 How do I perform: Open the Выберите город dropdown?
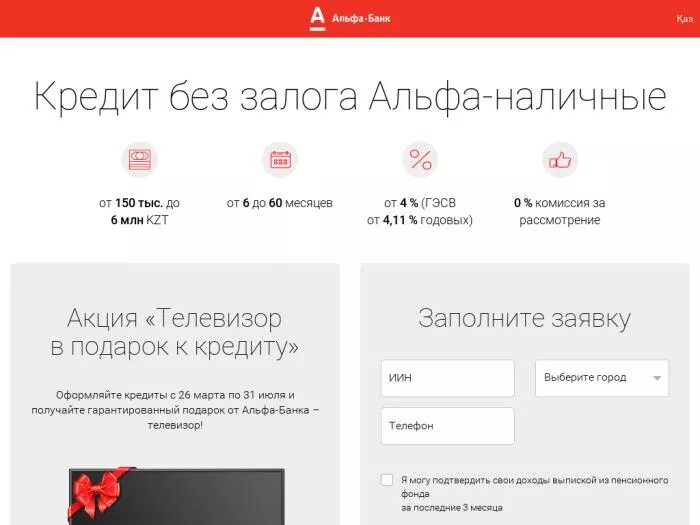[602, 378]
